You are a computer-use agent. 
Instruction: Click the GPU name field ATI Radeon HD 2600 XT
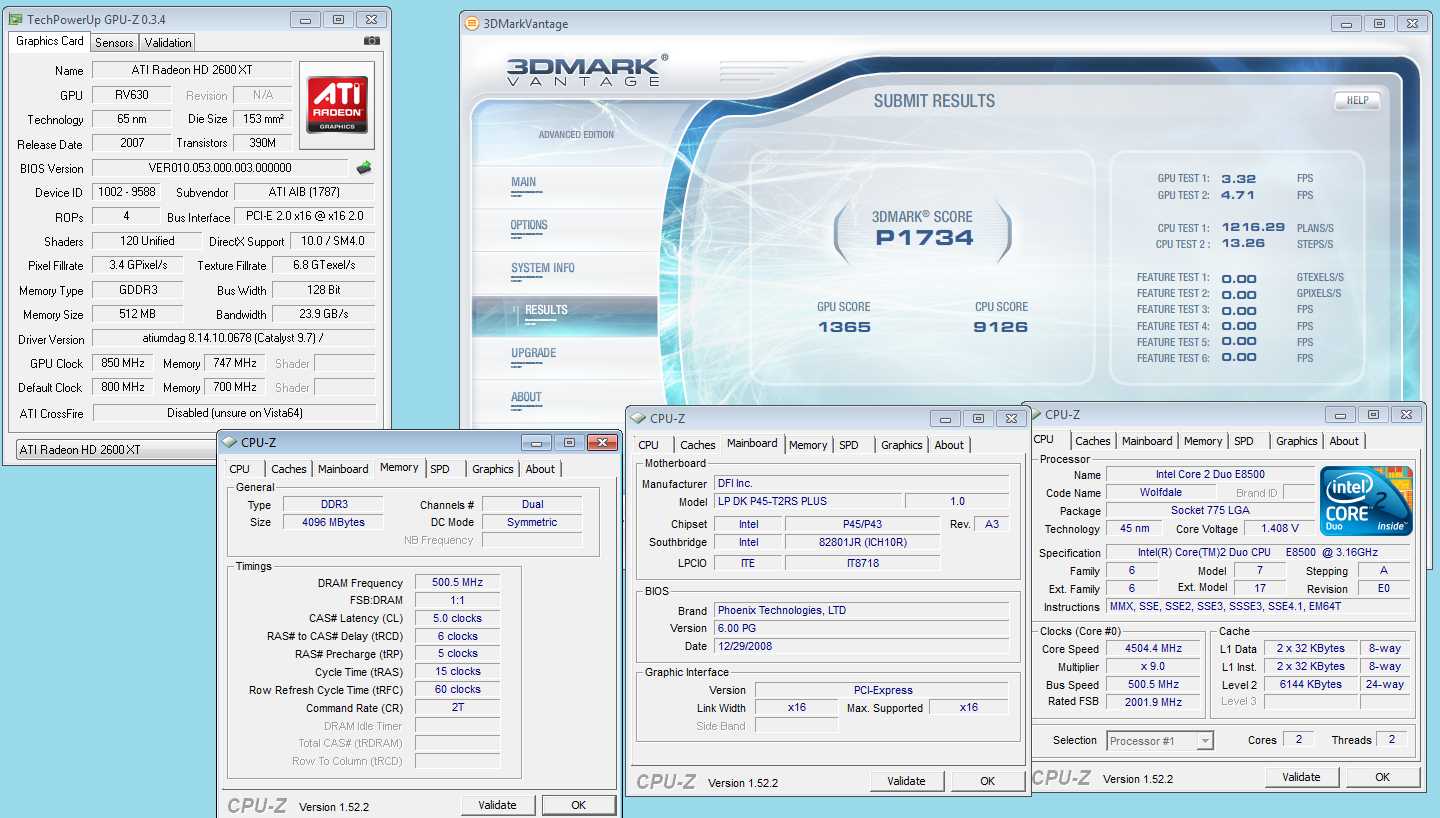click(x=192, y=70)
